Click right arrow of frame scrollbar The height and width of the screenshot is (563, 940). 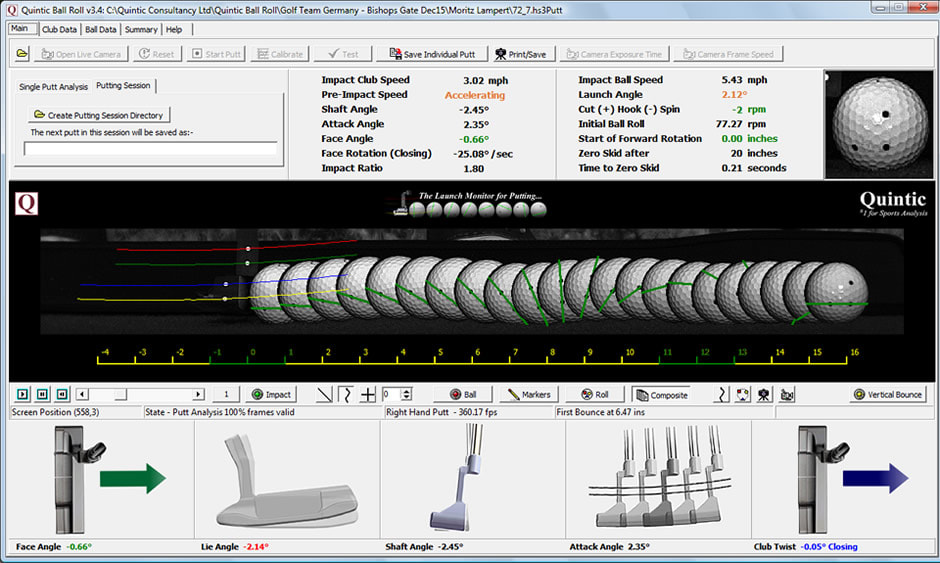coord(198,395)
